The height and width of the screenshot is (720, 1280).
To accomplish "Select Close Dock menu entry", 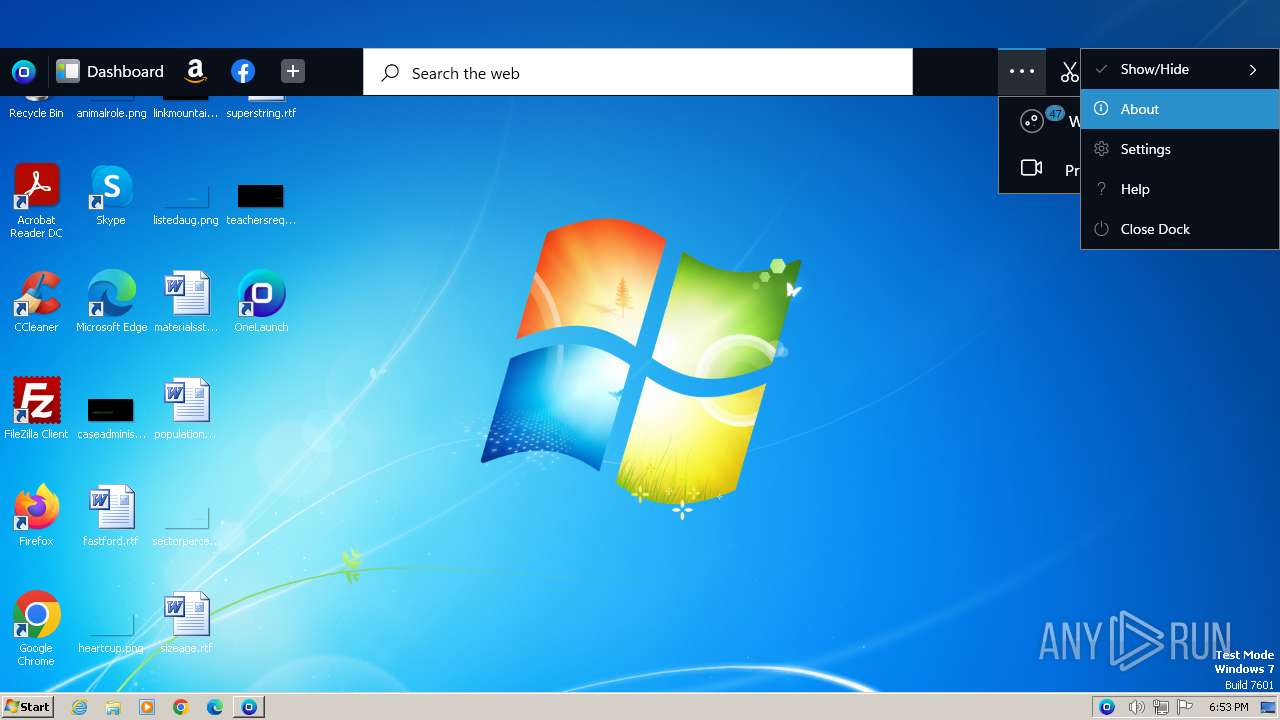I will click(1180, 229).
